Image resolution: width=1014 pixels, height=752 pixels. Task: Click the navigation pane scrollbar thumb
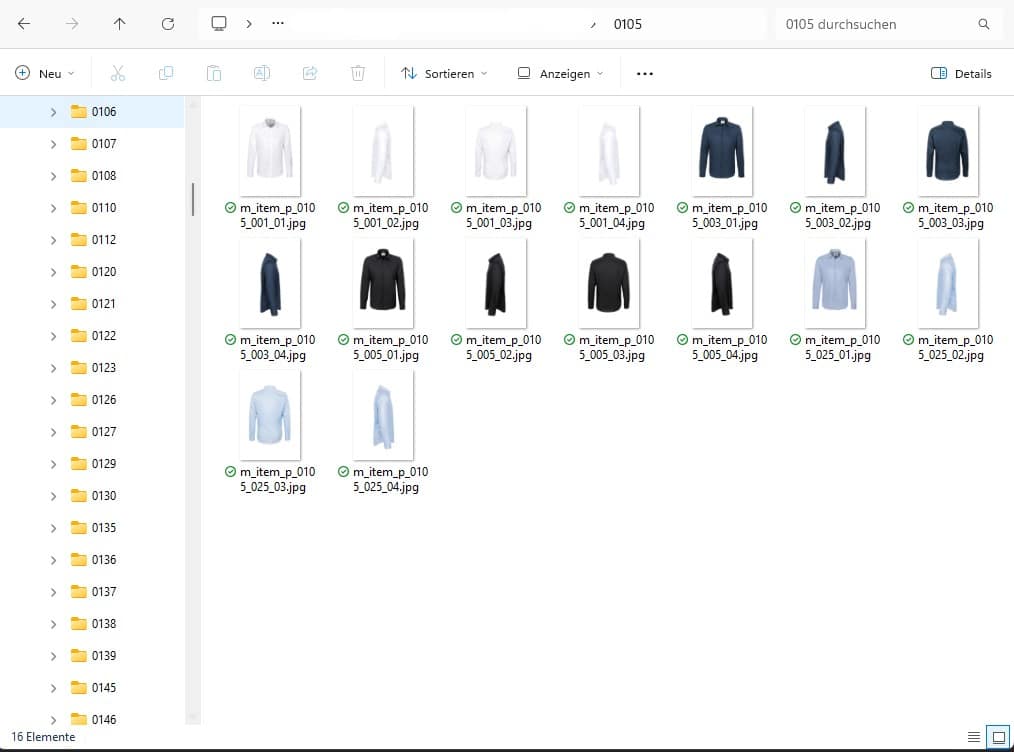(192, 199)
